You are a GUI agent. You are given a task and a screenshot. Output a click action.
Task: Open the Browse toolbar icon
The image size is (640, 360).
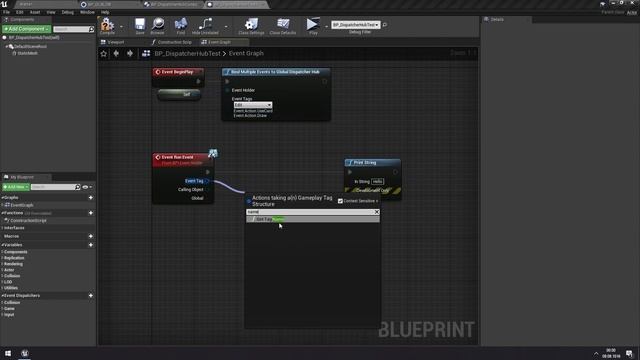pos(158,24)
